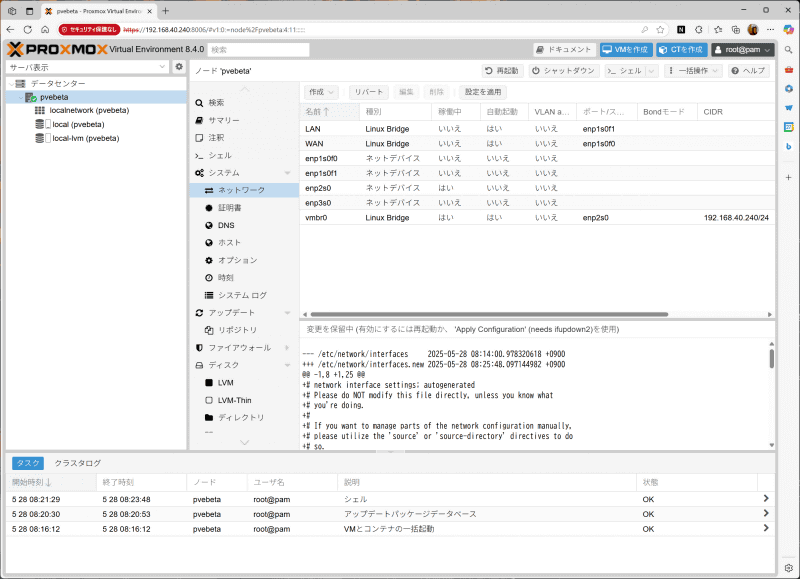Screen dimensions: 800x579
Task: Click the シャットダウン button
Action: tap(564, 71)
